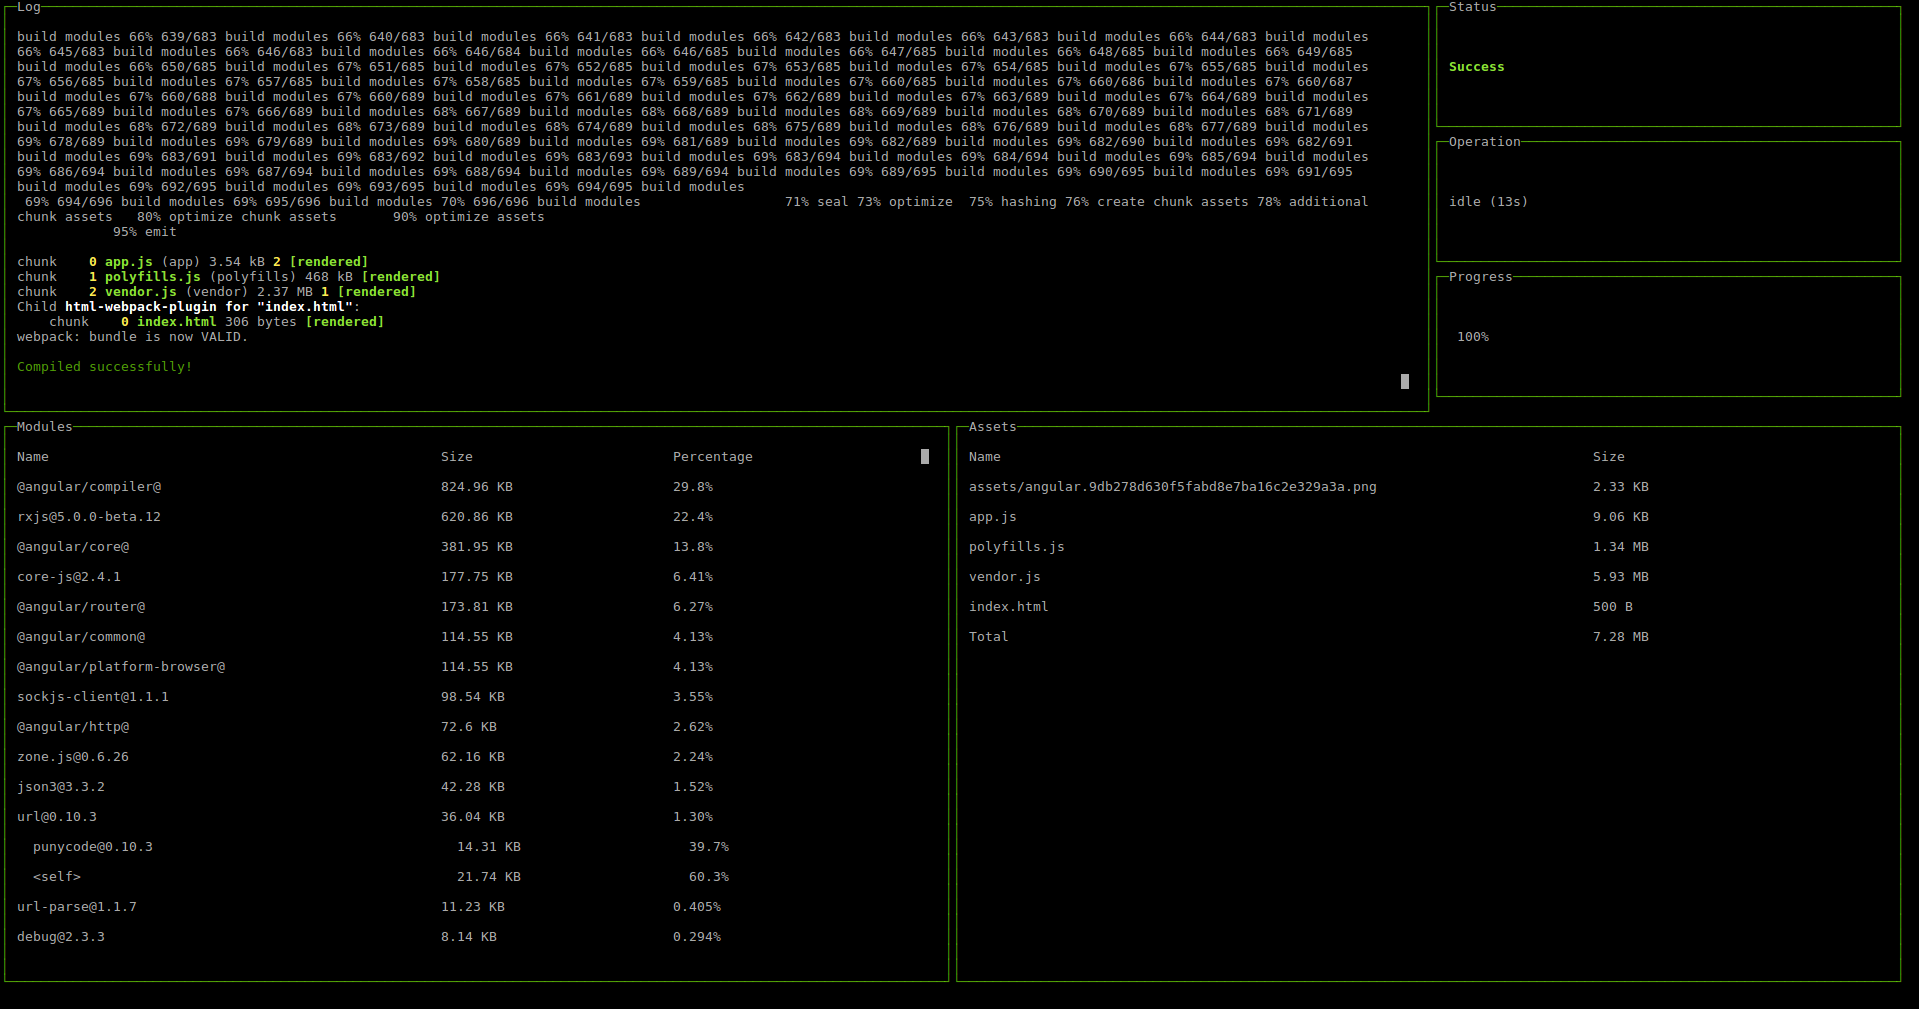Select the vendor.js asset row
The height and width of the screenshot is (1009, 1919).
[x=1429, y=577]
